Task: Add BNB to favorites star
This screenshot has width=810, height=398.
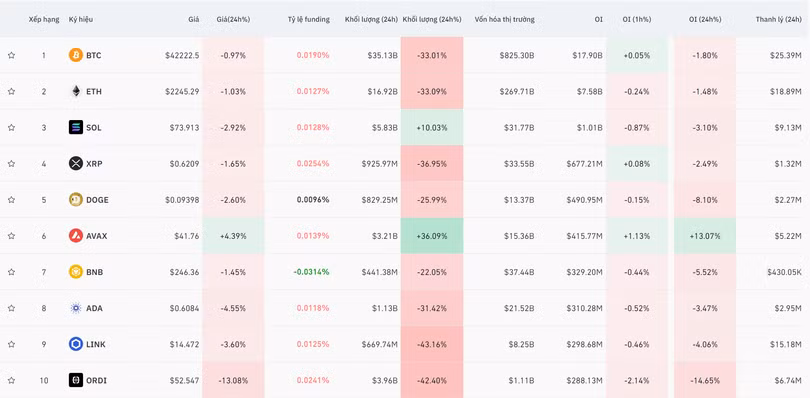Action: (11, 272)
